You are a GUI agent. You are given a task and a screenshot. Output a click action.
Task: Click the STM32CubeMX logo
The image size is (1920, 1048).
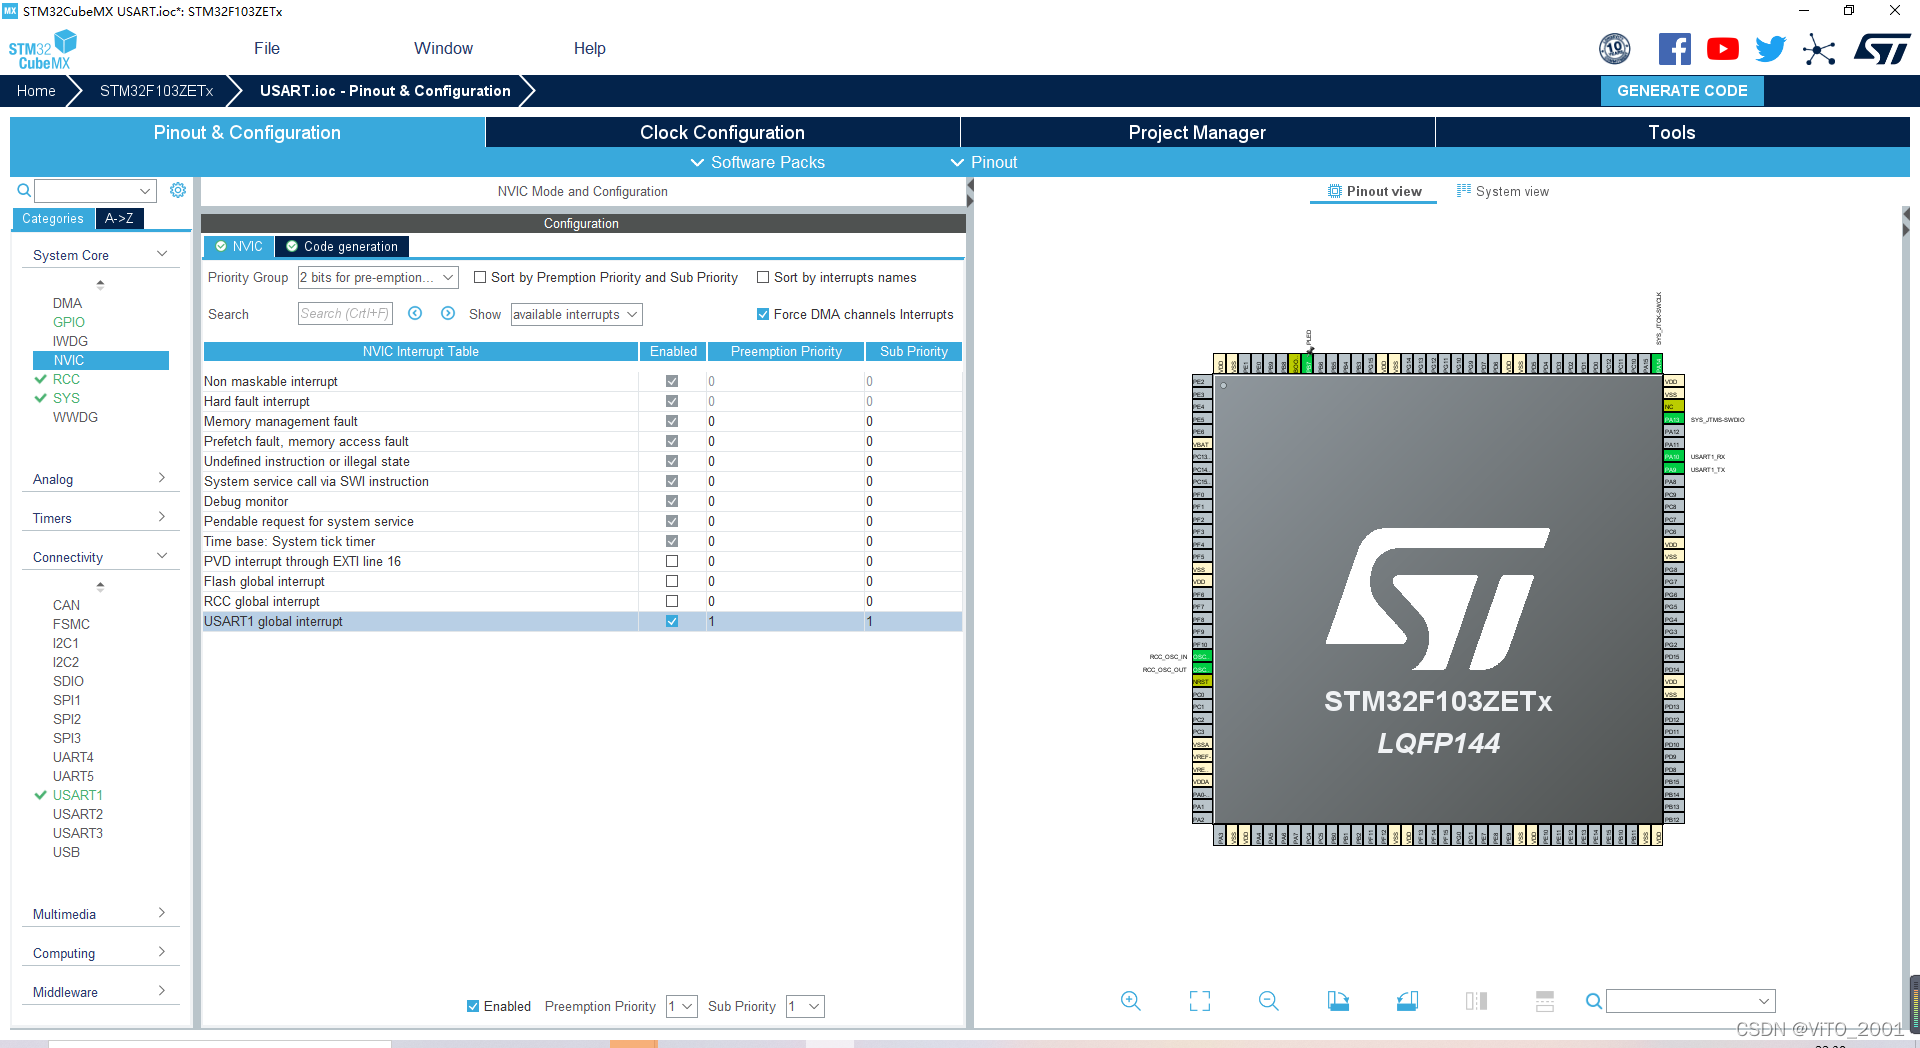(42, 49)
